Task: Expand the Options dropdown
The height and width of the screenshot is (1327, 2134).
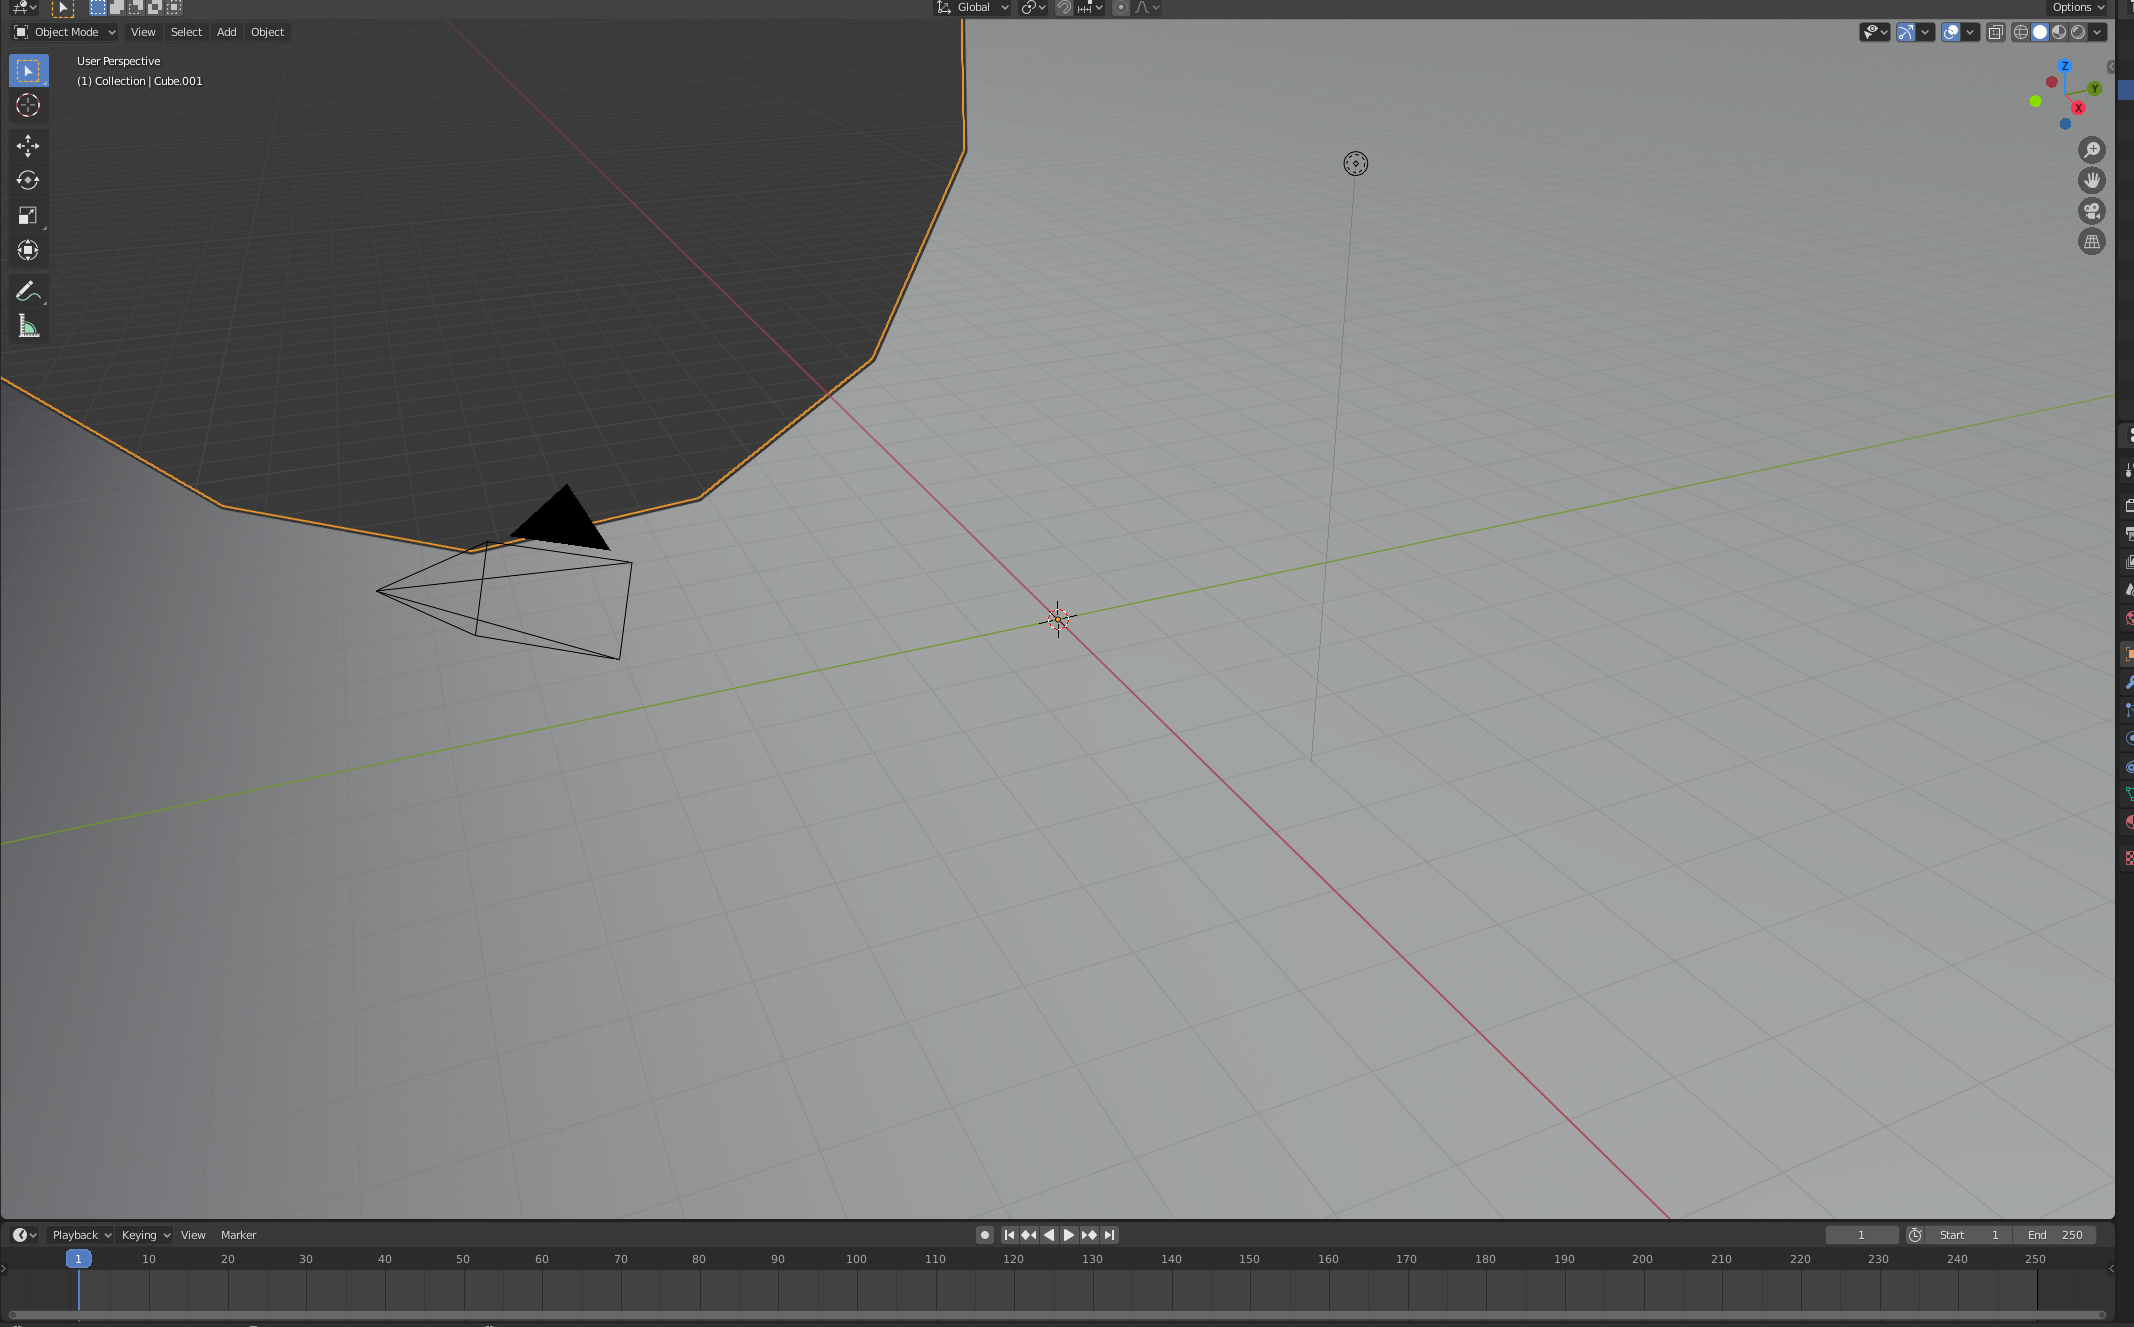Action: pyautogui.click(x=2078, y=8)
